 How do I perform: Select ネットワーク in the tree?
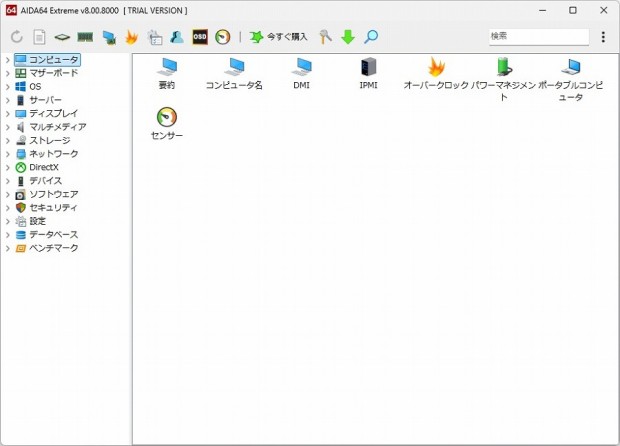(47, 154)
